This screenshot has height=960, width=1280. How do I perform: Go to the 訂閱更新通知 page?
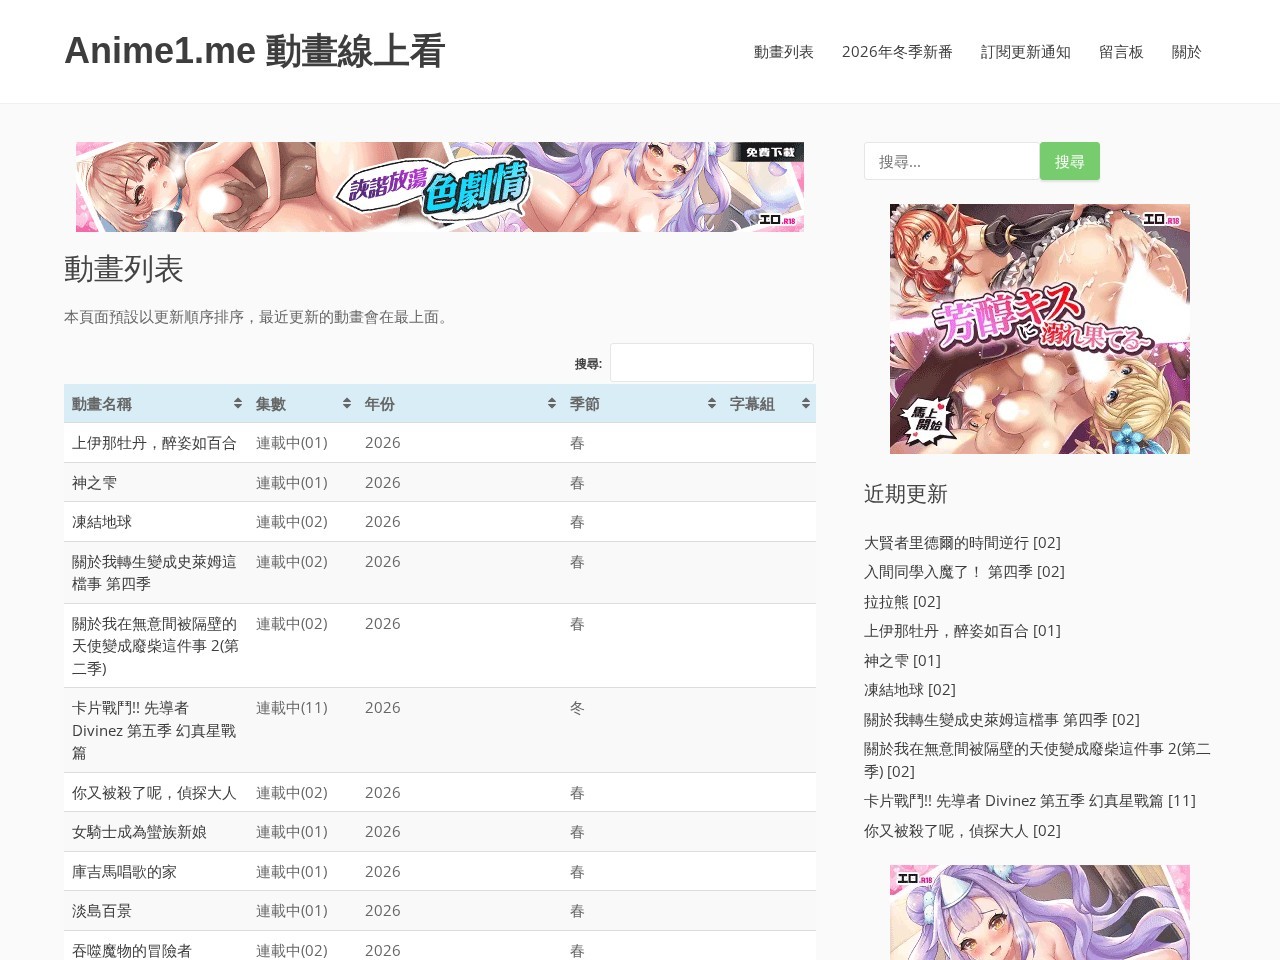(x=1026, y=52)
